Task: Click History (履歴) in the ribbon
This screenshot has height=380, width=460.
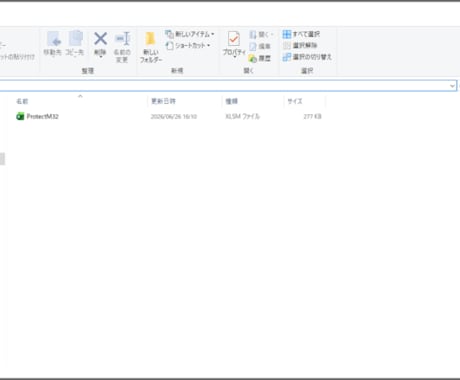Action: coord(260,58)
